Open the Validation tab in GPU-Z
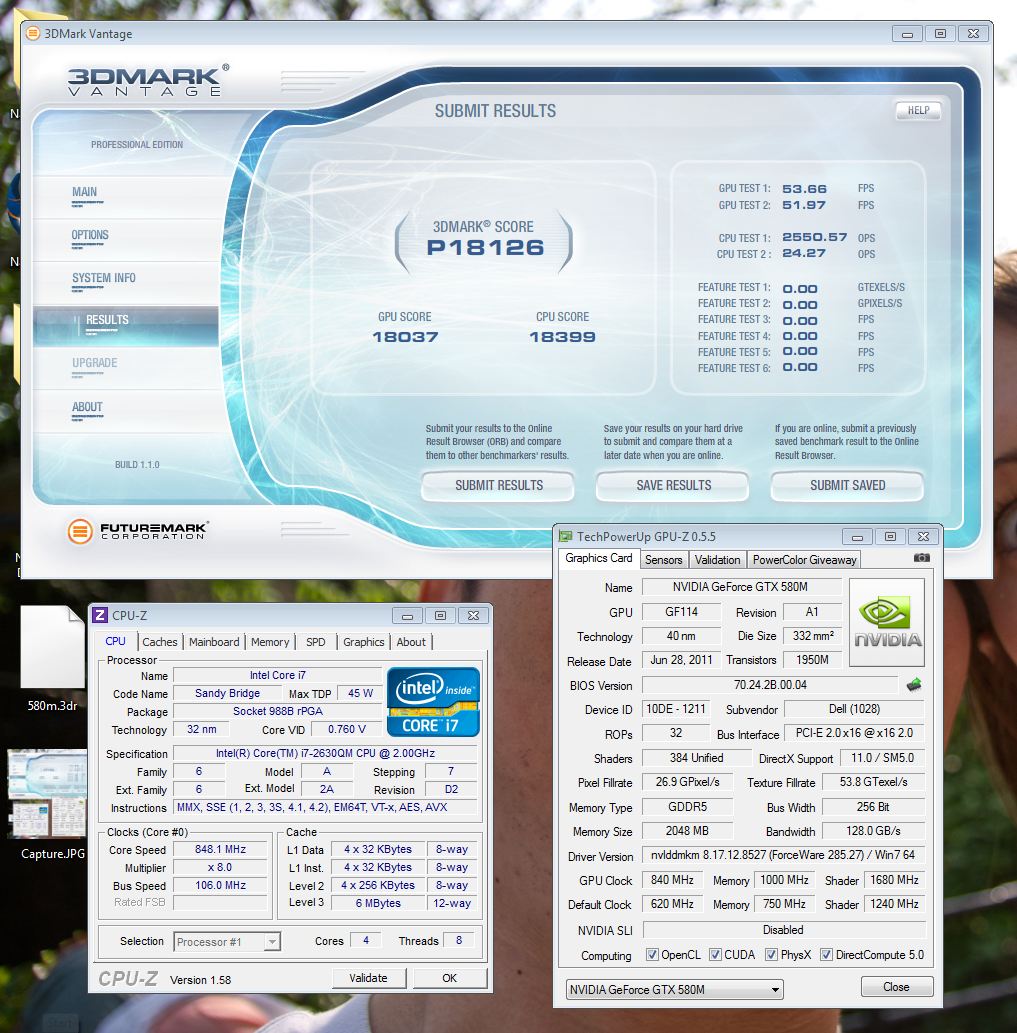This screenshot has width=1017, height=1033. 717,560
